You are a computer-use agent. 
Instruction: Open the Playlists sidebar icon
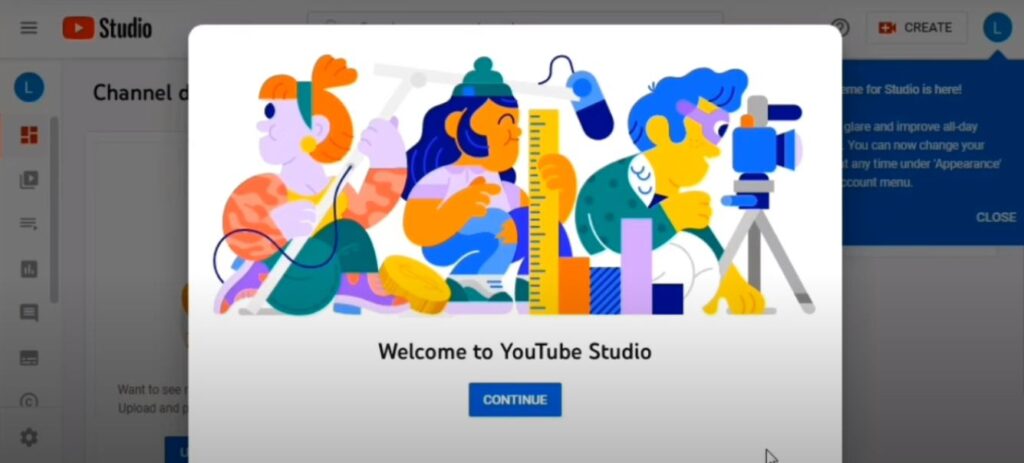click(x=29, y=224)
